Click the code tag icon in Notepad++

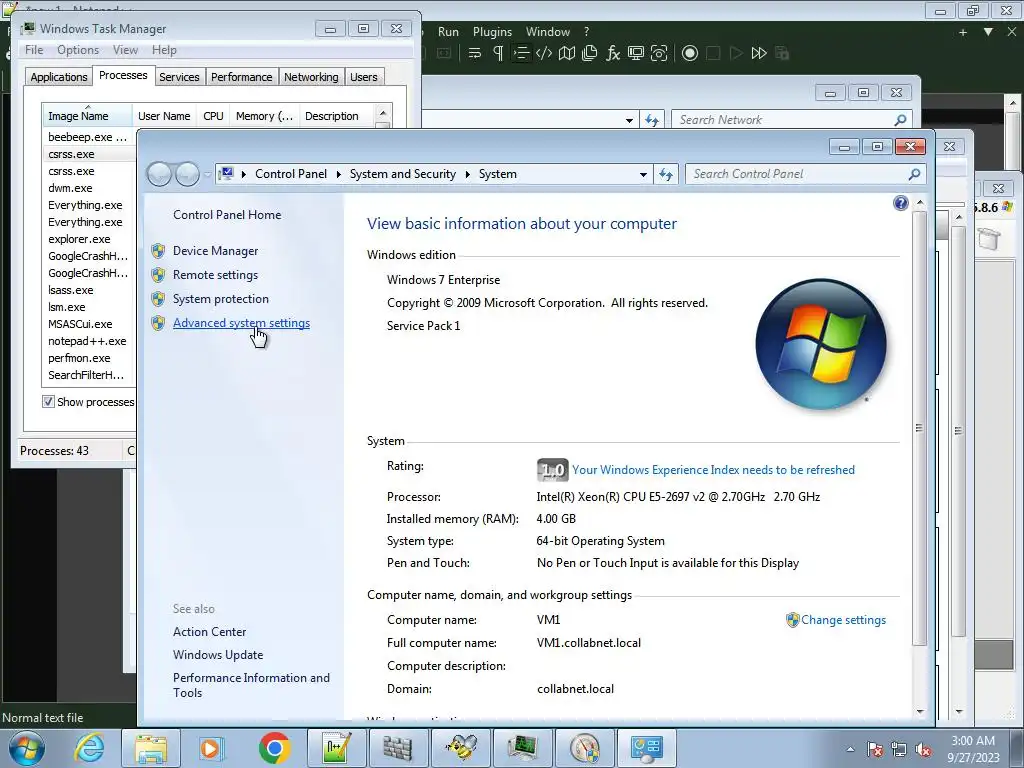point(543,53)
